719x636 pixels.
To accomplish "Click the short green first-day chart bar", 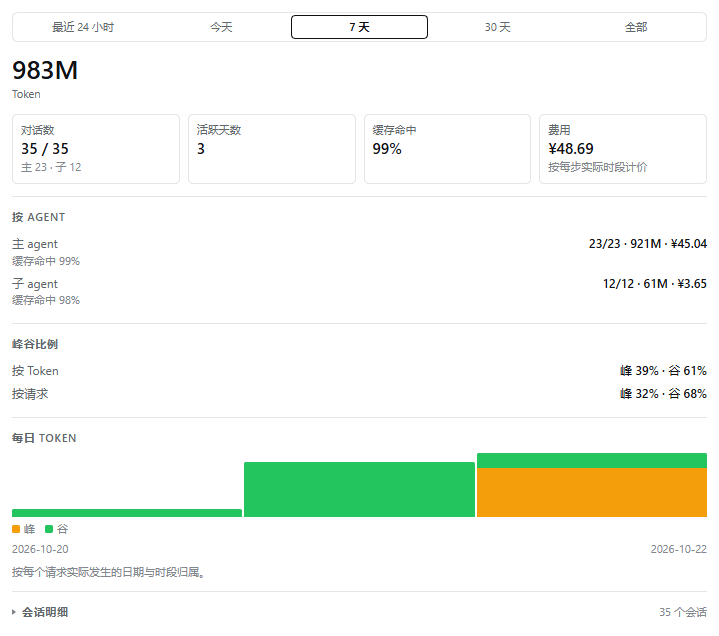I will [127, 513].
